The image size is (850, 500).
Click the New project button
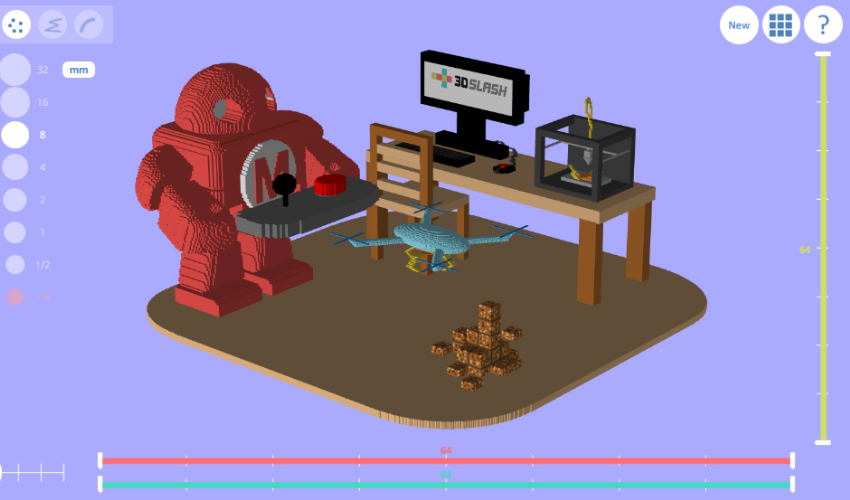[739, 25]
